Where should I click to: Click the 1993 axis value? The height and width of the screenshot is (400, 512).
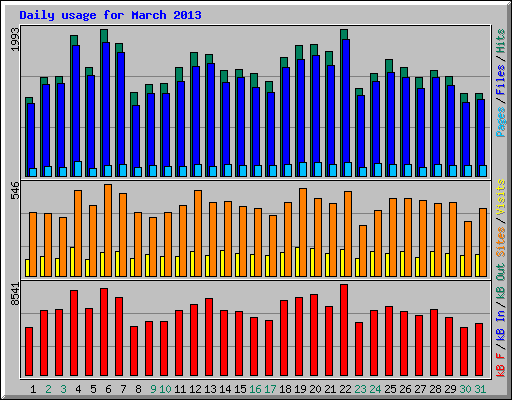(16, 39)
